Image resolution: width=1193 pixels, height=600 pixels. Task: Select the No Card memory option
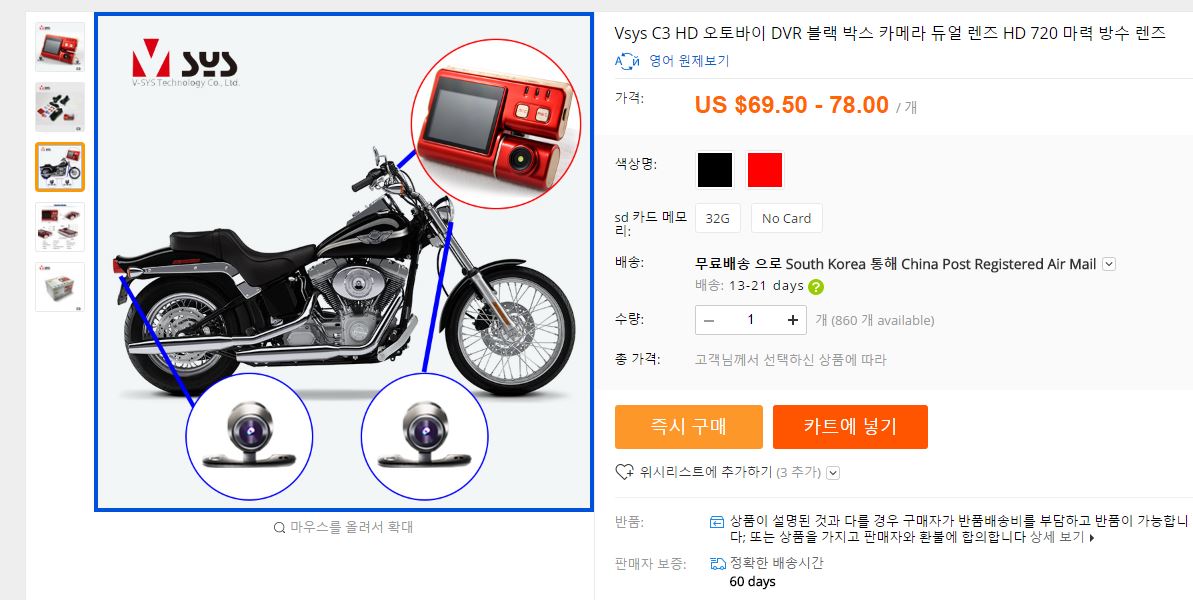[787, 218]
